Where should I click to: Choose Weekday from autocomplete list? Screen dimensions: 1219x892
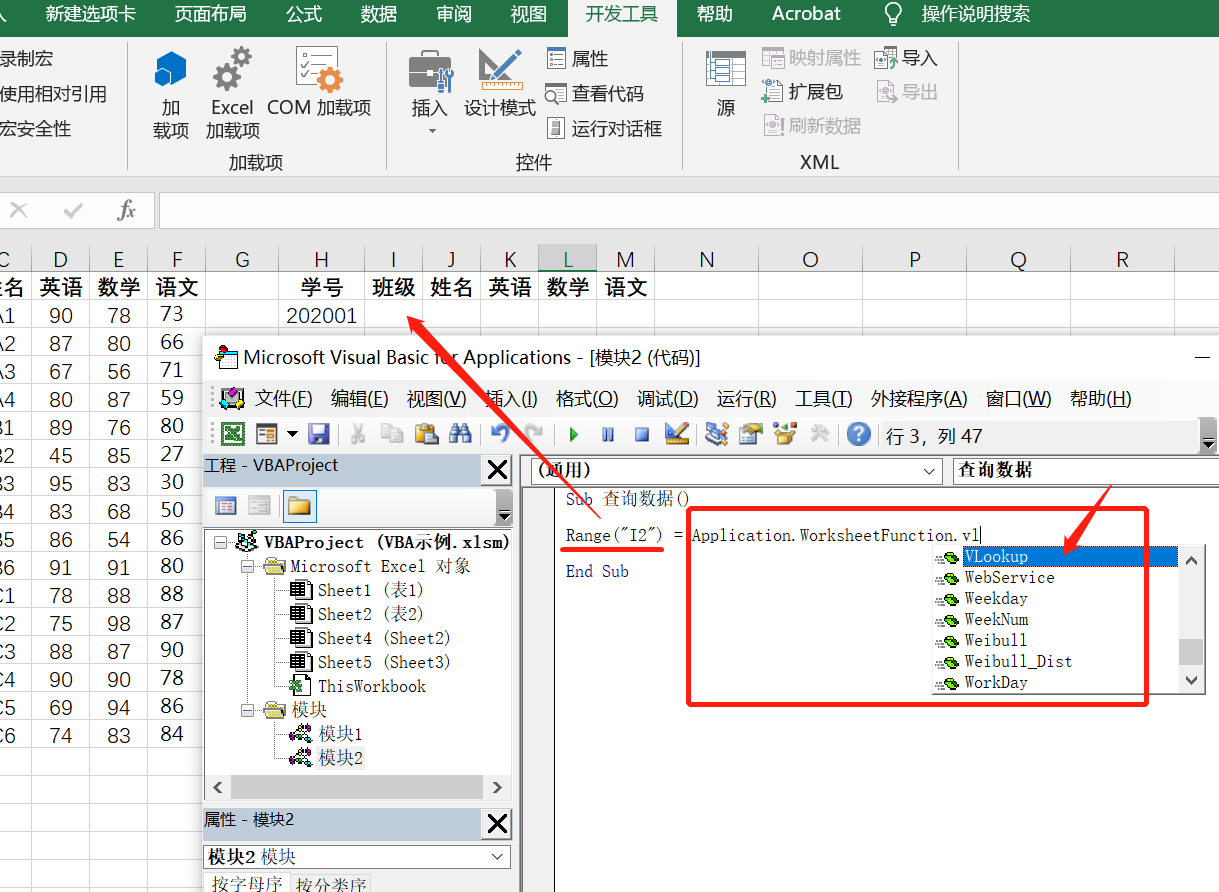[x=996, y=598]
